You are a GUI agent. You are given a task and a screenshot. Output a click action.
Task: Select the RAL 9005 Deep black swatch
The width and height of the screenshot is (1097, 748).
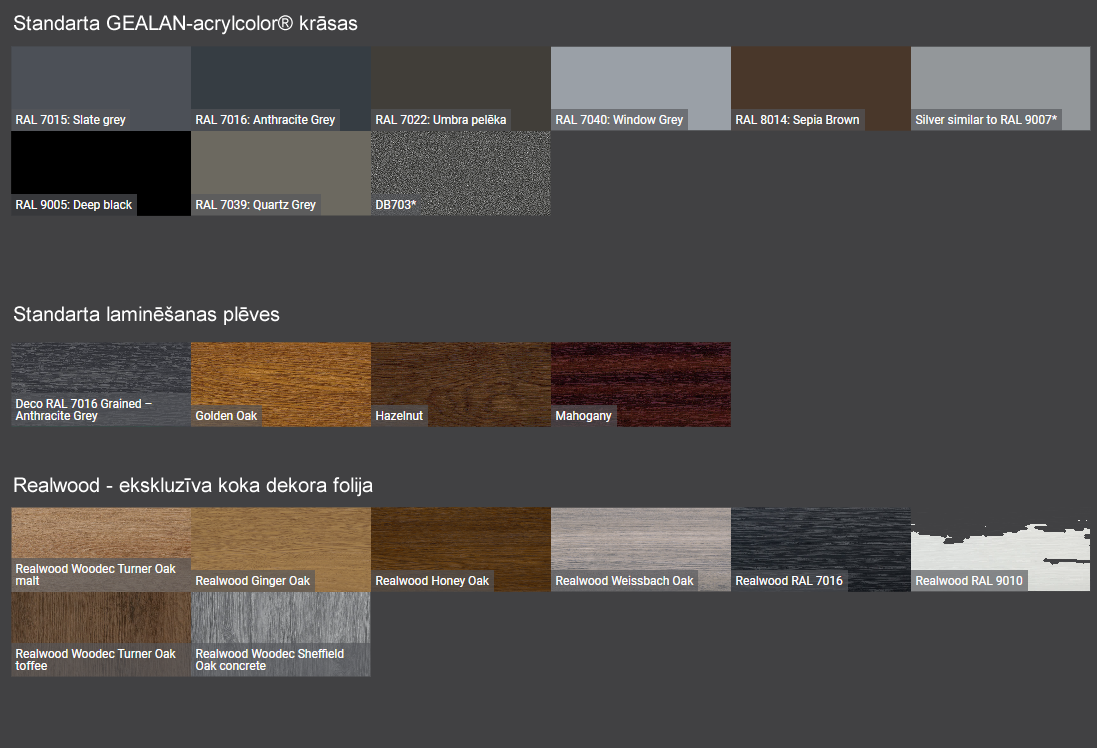[101, 173]
